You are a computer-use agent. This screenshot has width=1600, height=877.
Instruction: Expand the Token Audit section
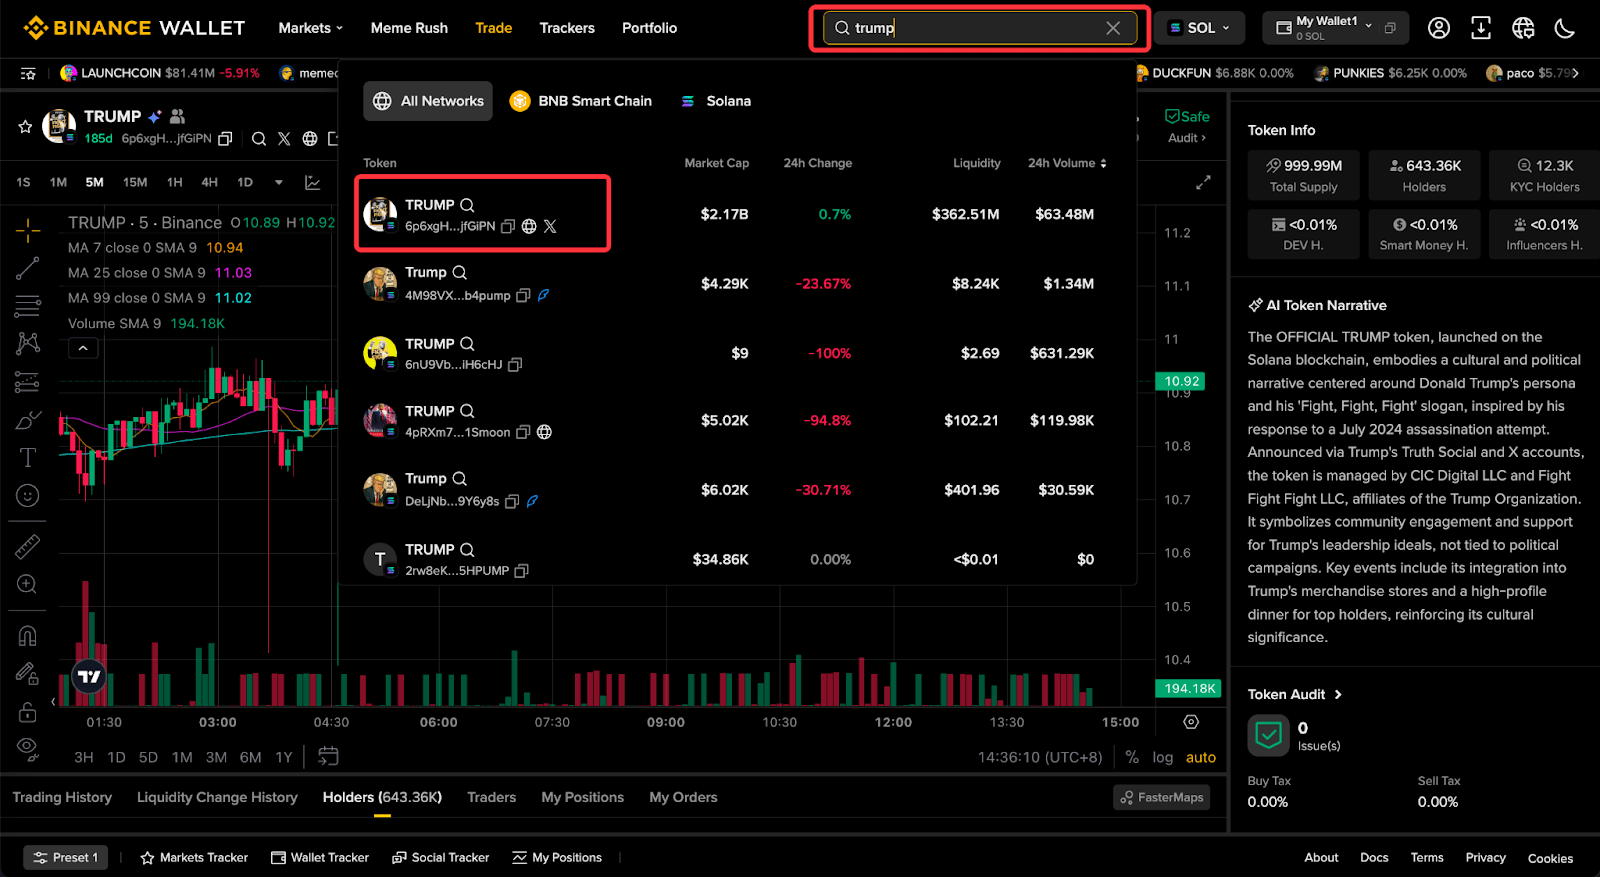[x=1294, y=694]
